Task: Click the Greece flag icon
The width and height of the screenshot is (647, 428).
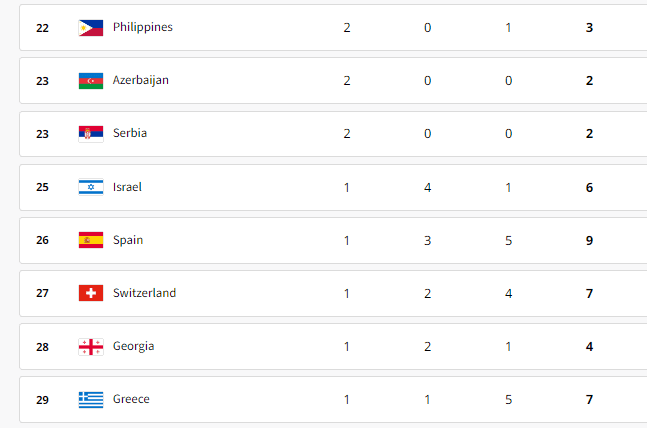Action: point(91,400)
